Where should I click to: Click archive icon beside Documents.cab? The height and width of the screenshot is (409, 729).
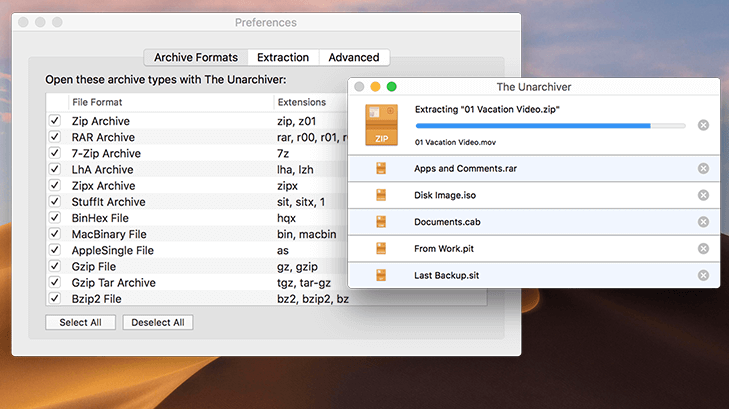(381, 222)
